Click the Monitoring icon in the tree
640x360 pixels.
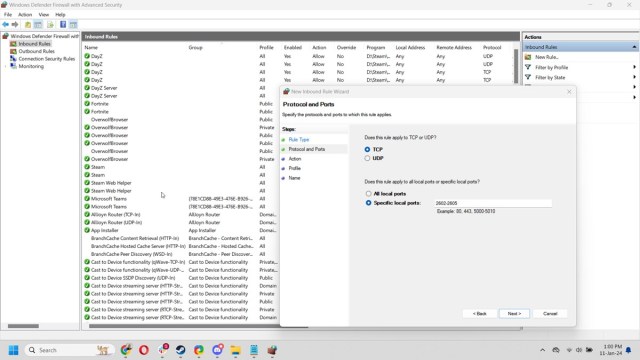(13, 66)
